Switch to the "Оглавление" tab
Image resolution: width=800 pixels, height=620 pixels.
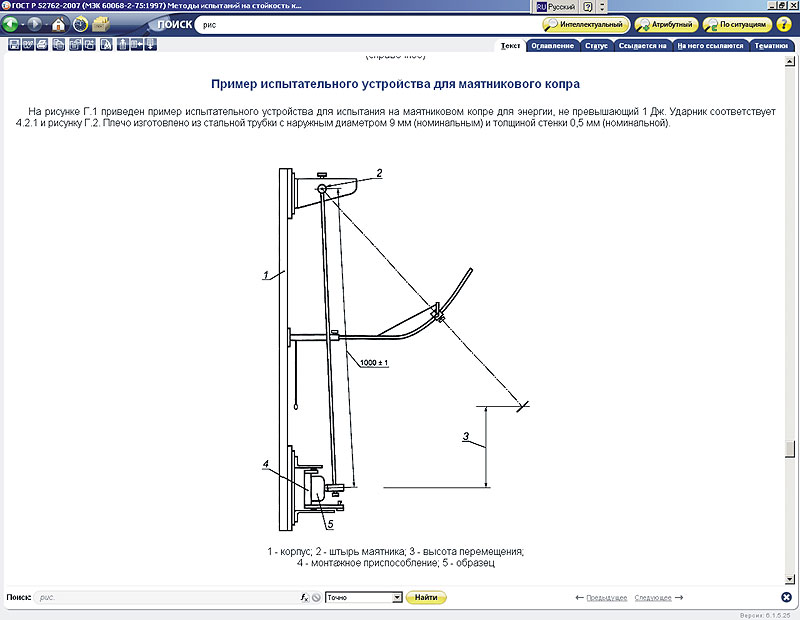coord(552,45)
